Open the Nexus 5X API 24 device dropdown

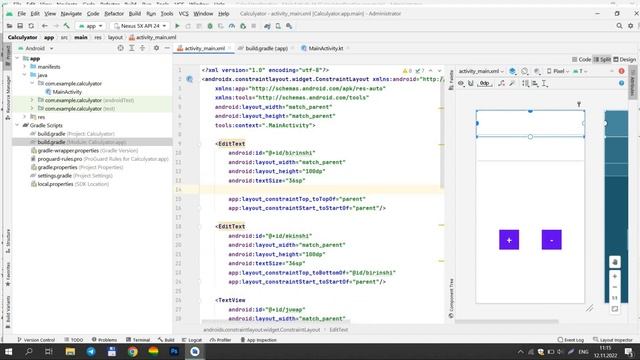point(140,26)
